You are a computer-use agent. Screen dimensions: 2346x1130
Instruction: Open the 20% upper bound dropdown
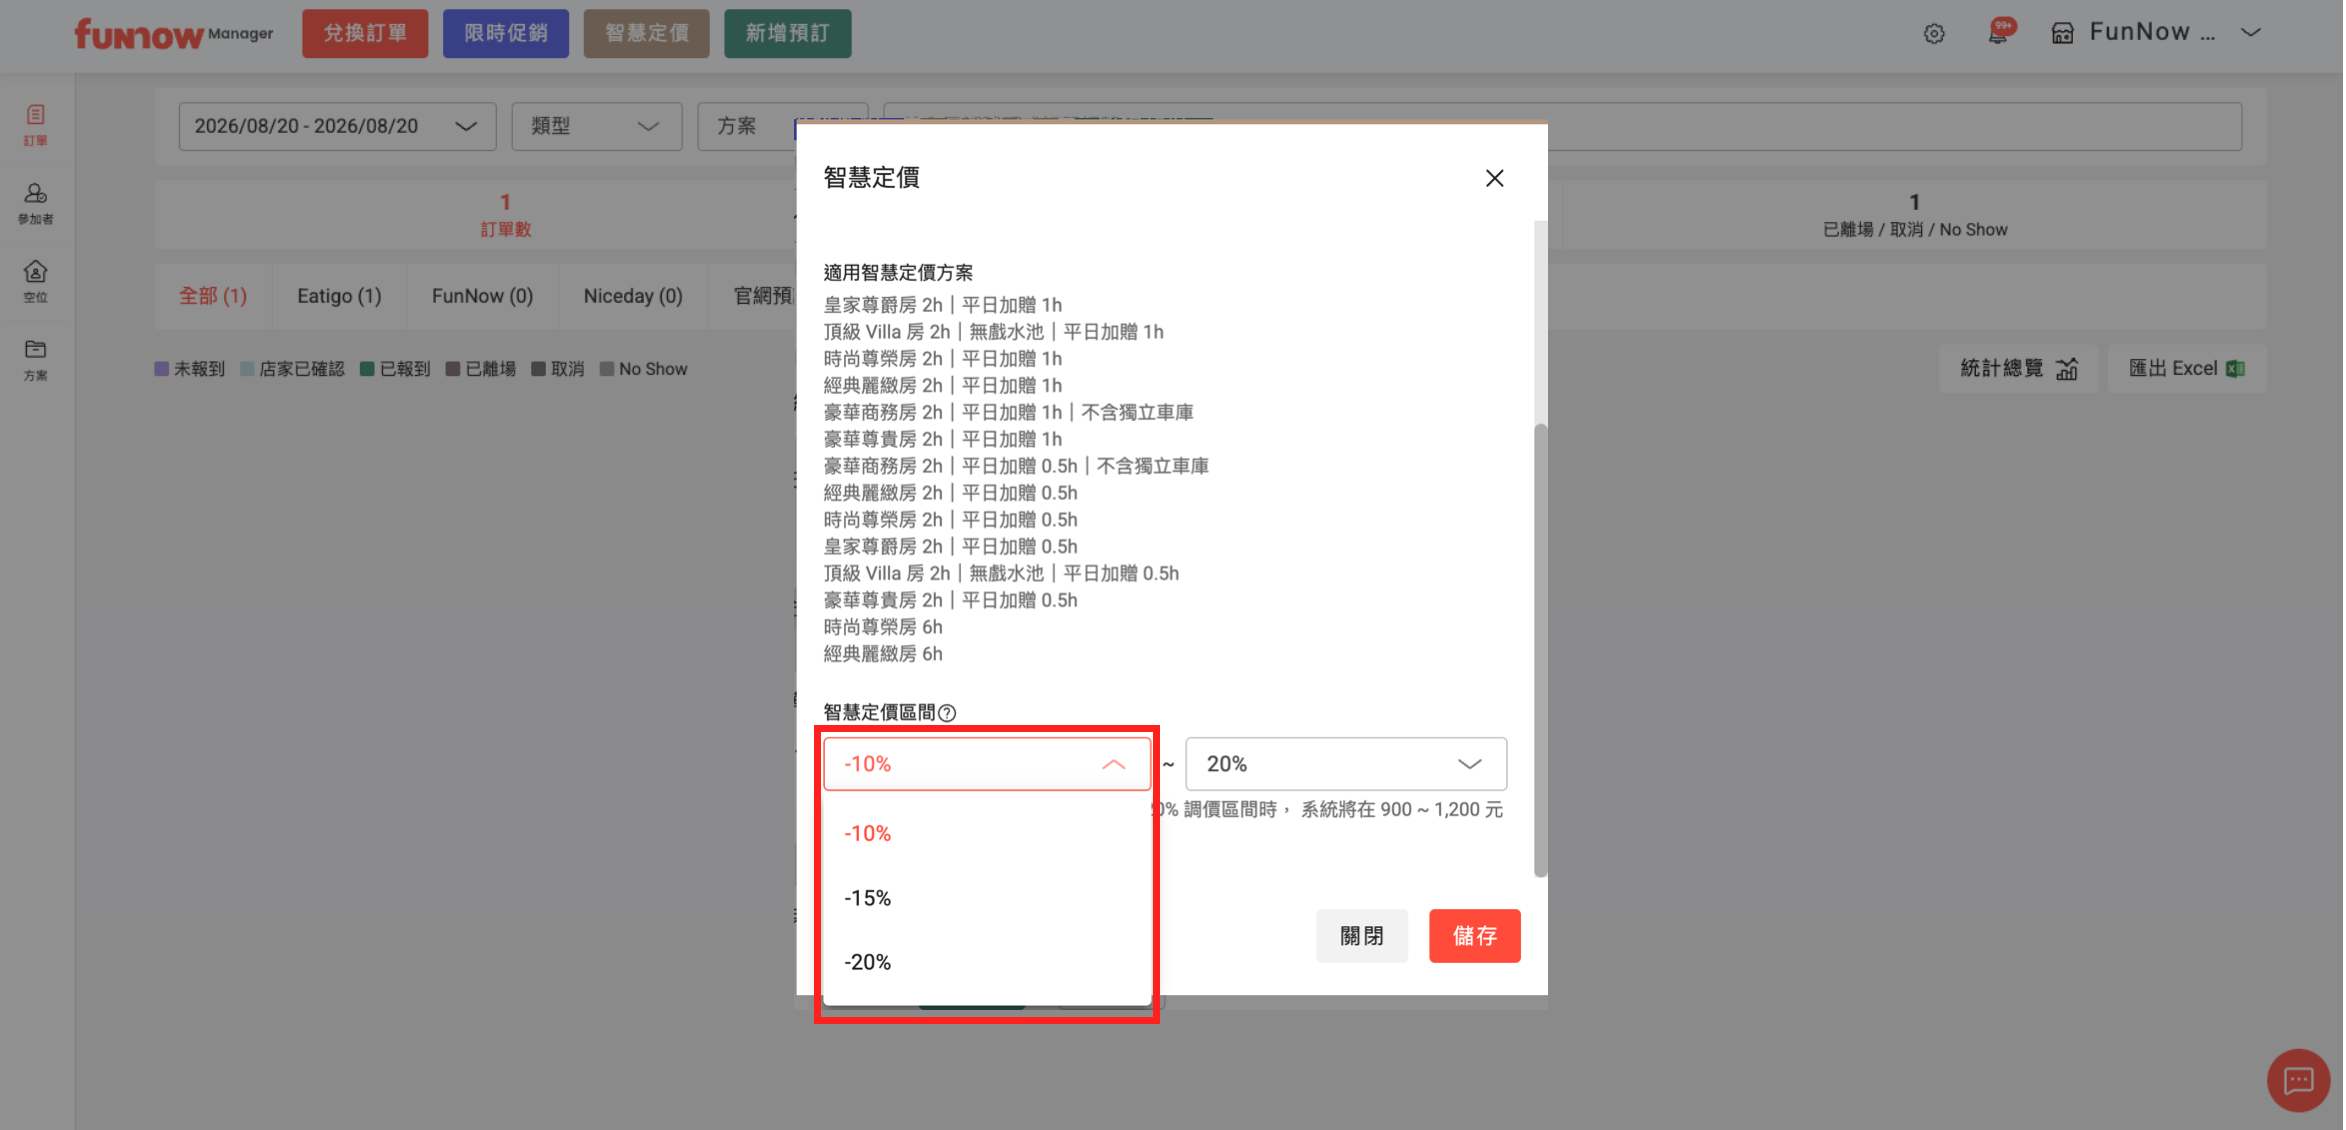coord(1346,764)
